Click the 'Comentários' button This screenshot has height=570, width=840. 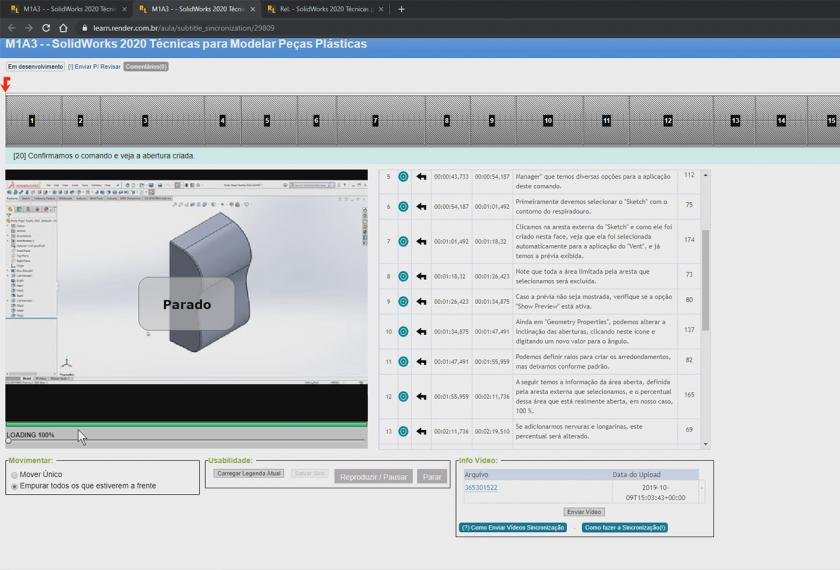pyautogui.click(x=146, y=66)
